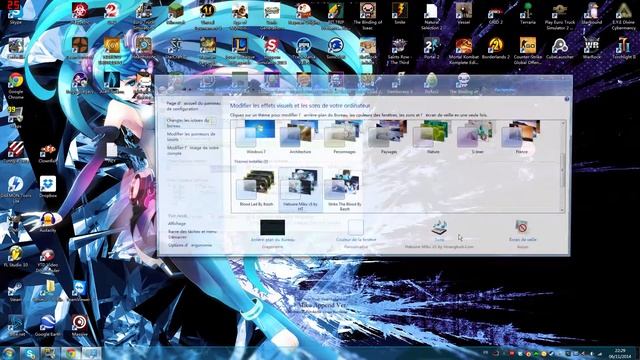The image size is (640, 360).
Task: Launch Smite desktop shortcut
Action: coord(400,13)
